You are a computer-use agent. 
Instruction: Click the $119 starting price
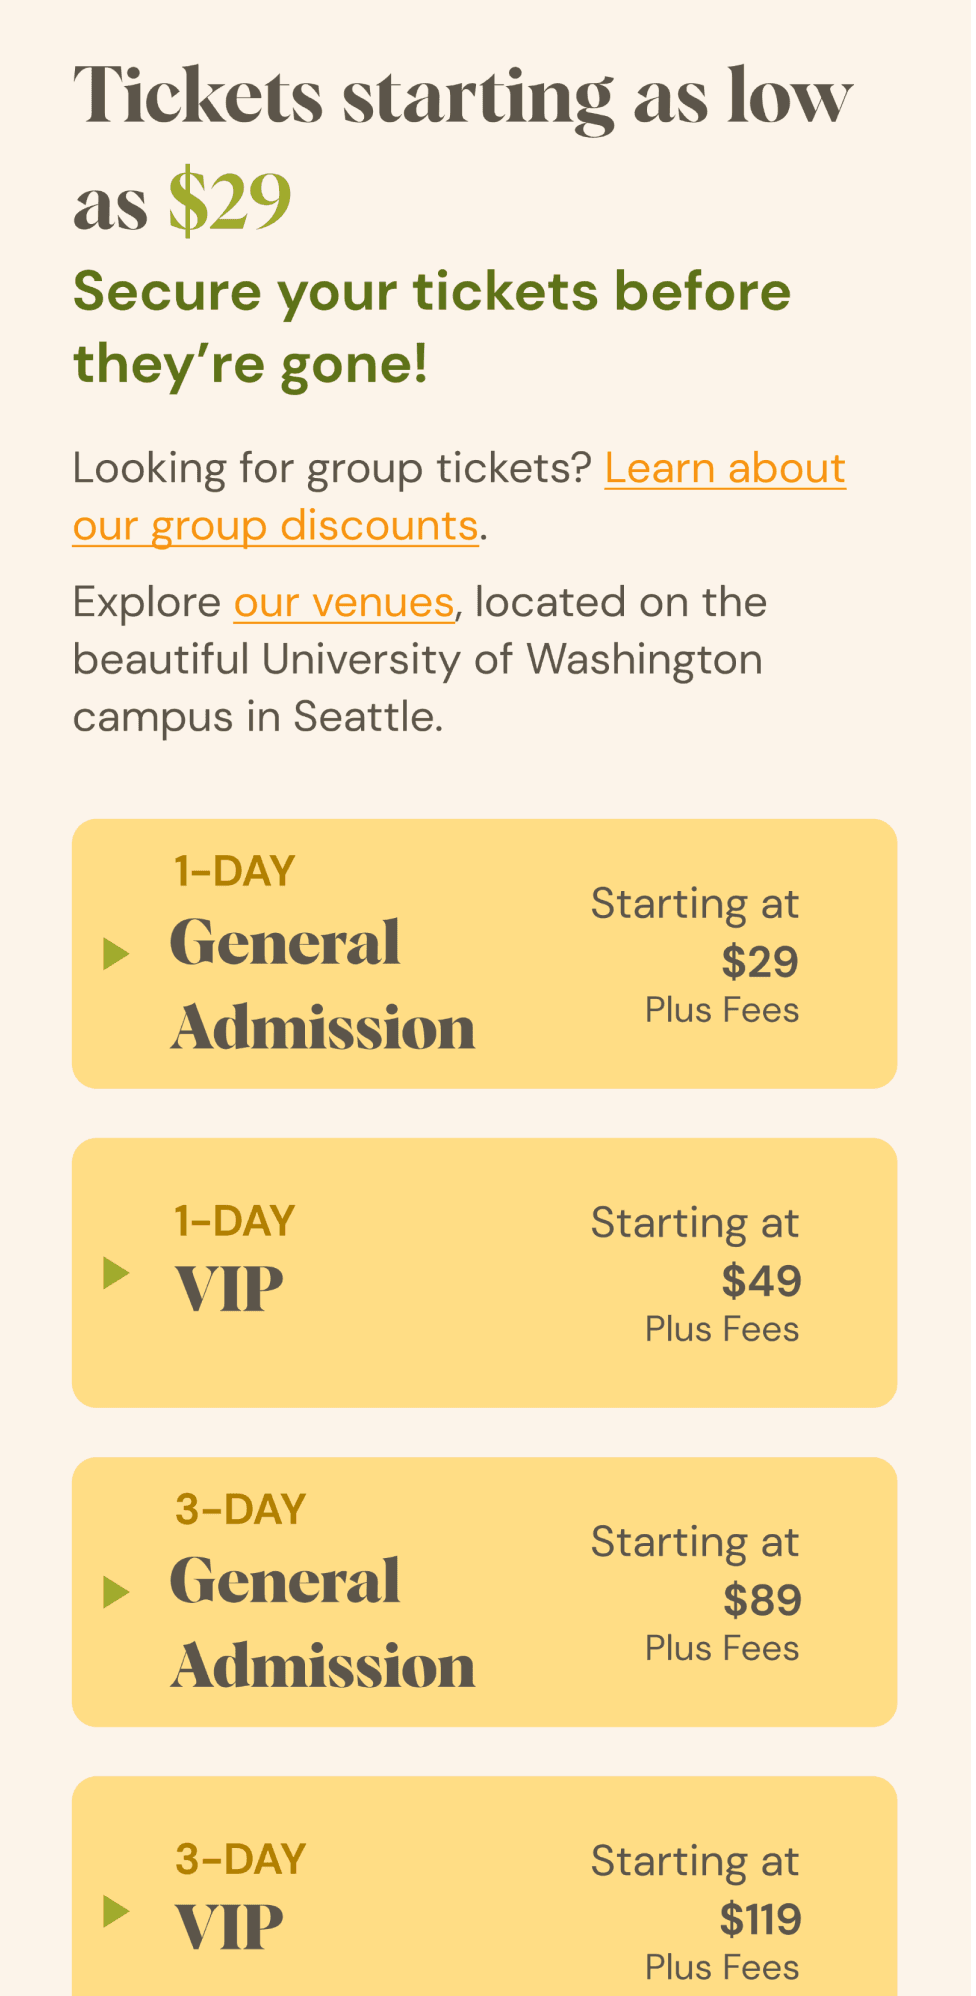[760, 1919]
